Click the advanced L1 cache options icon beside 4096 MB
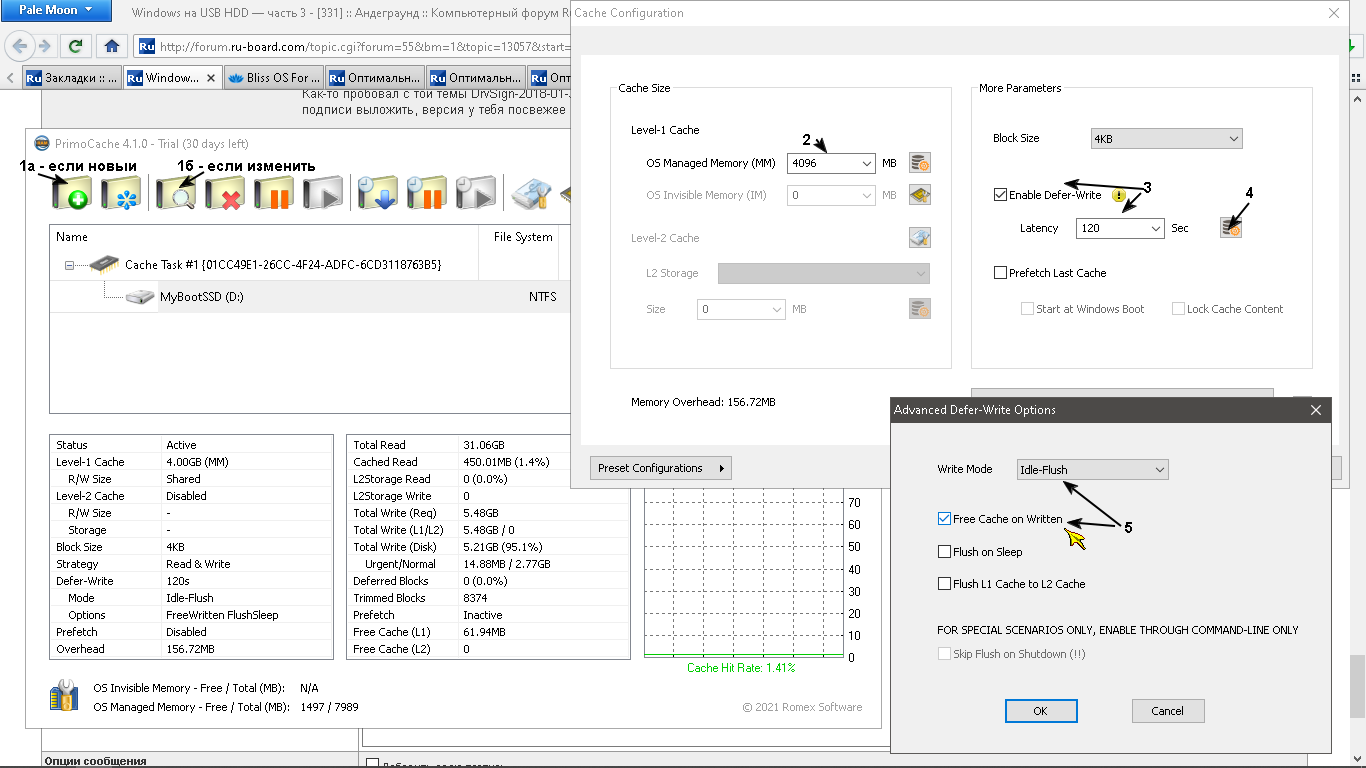 point(920,163)
